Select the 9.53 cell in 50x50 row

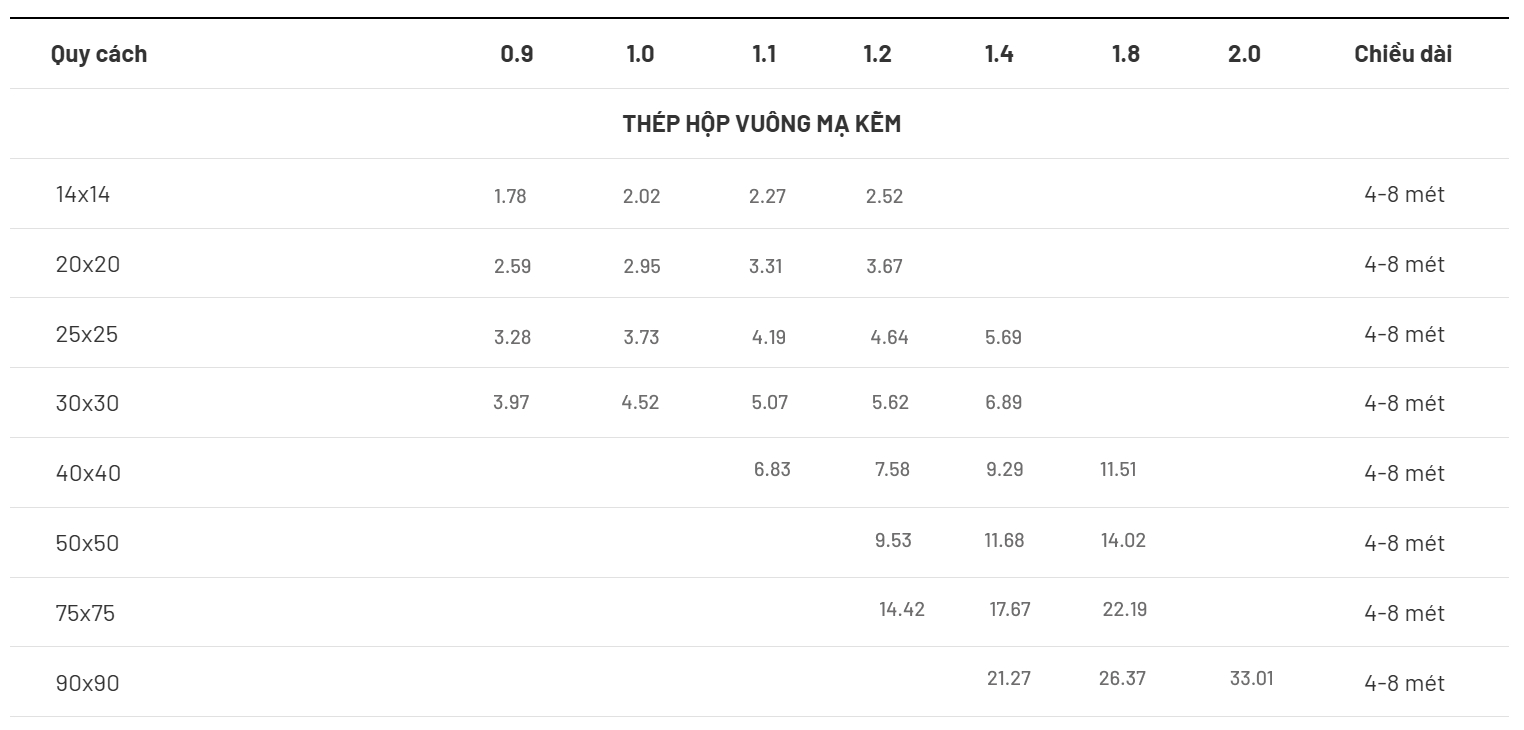tap(893, 541)
